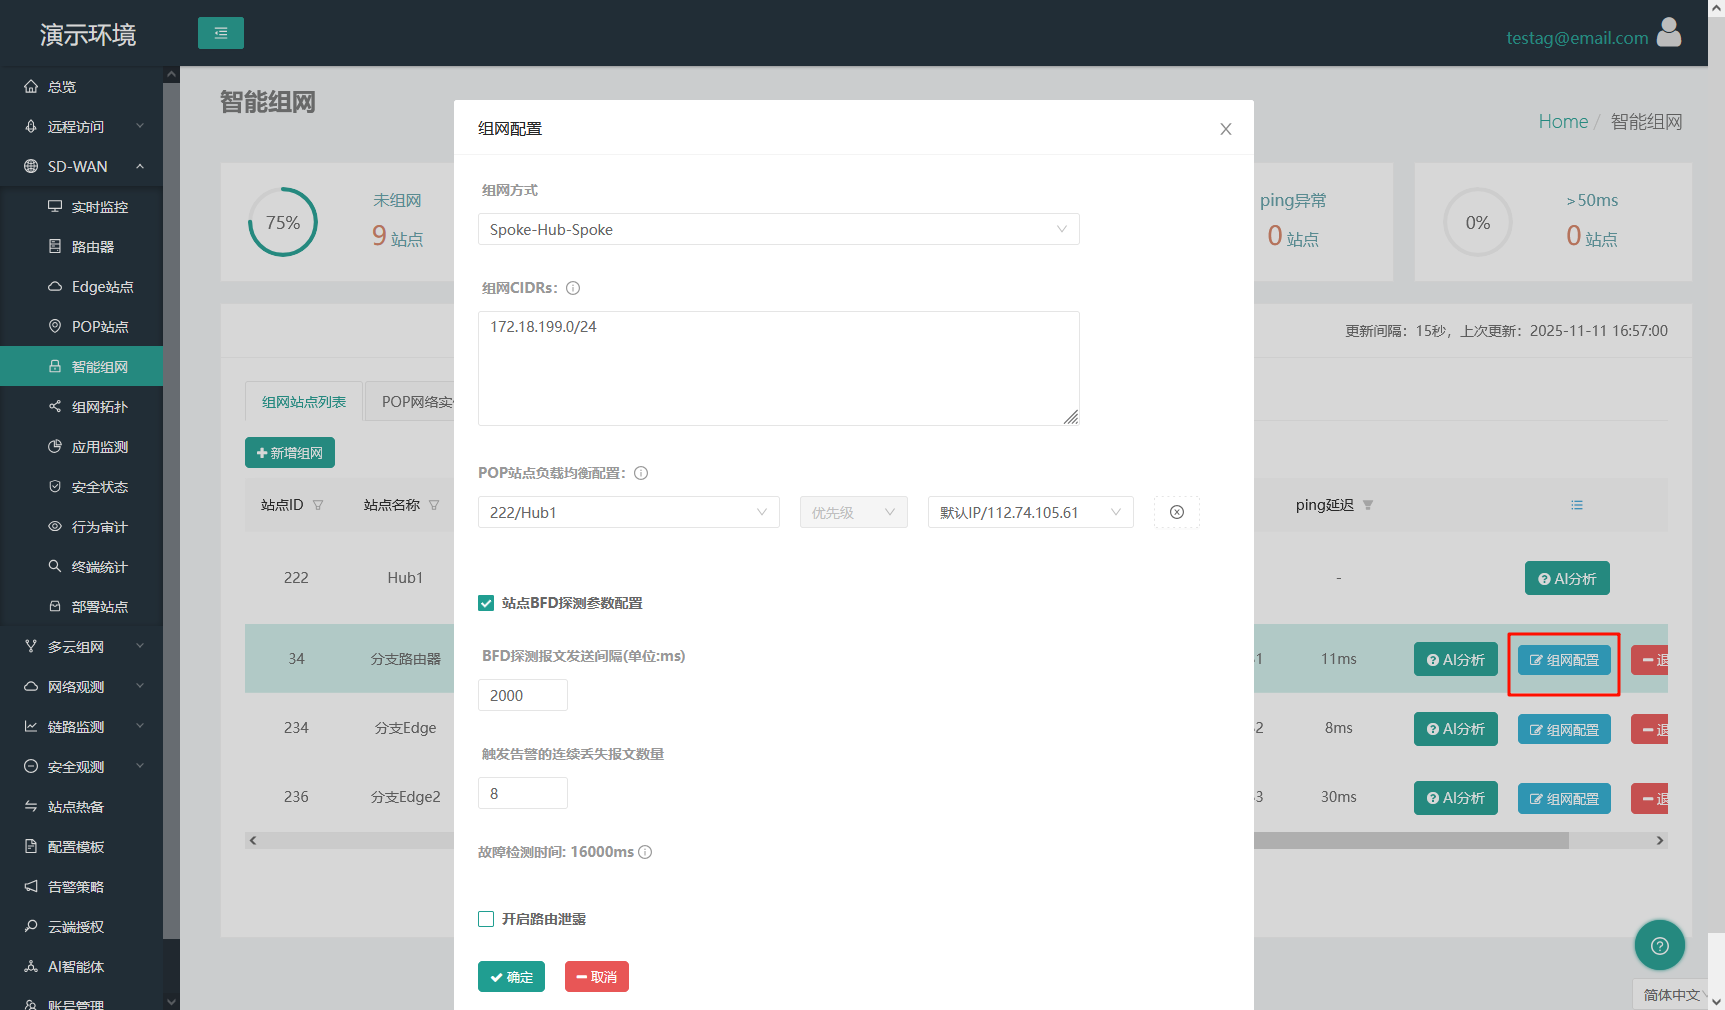Close the 组网配置 dialog
This screenshot has height=1010, width=1725.
coord(1225,129)
